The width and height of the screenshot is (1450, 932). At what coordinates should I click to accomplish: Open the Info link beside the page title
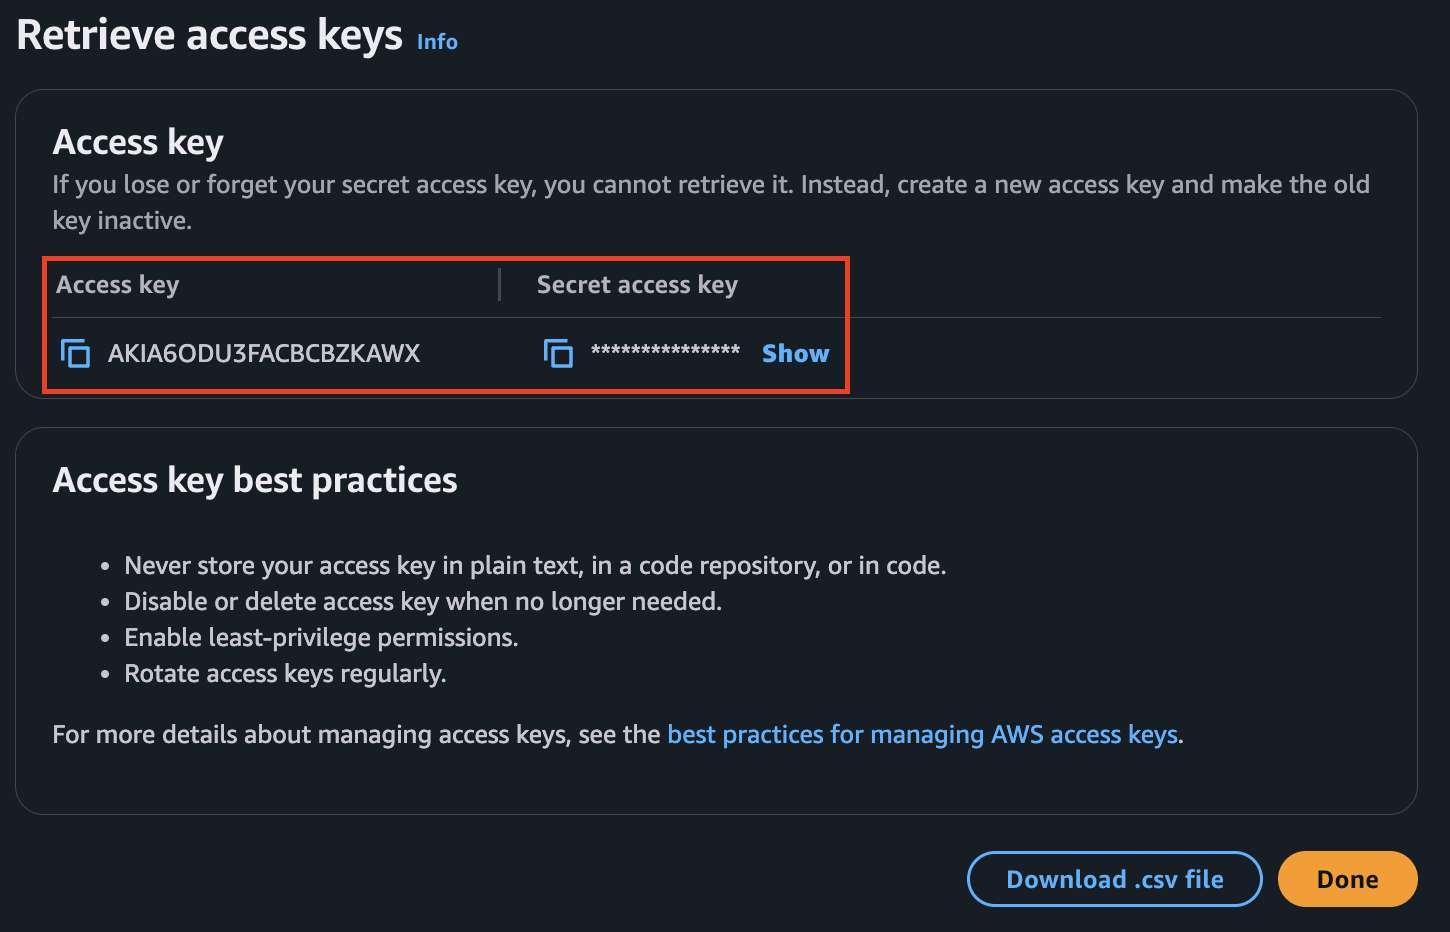pyautogui.click(x=437, y=42)
